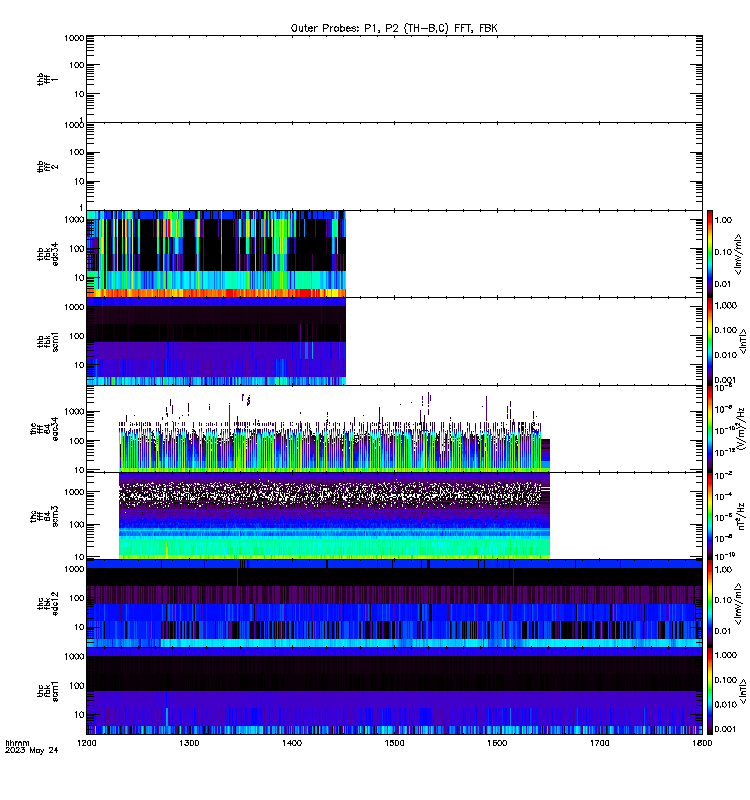Click the color bar beside thc fff eac34 panel
Viewport: 750px width, 800px height.
click(710, 429)
